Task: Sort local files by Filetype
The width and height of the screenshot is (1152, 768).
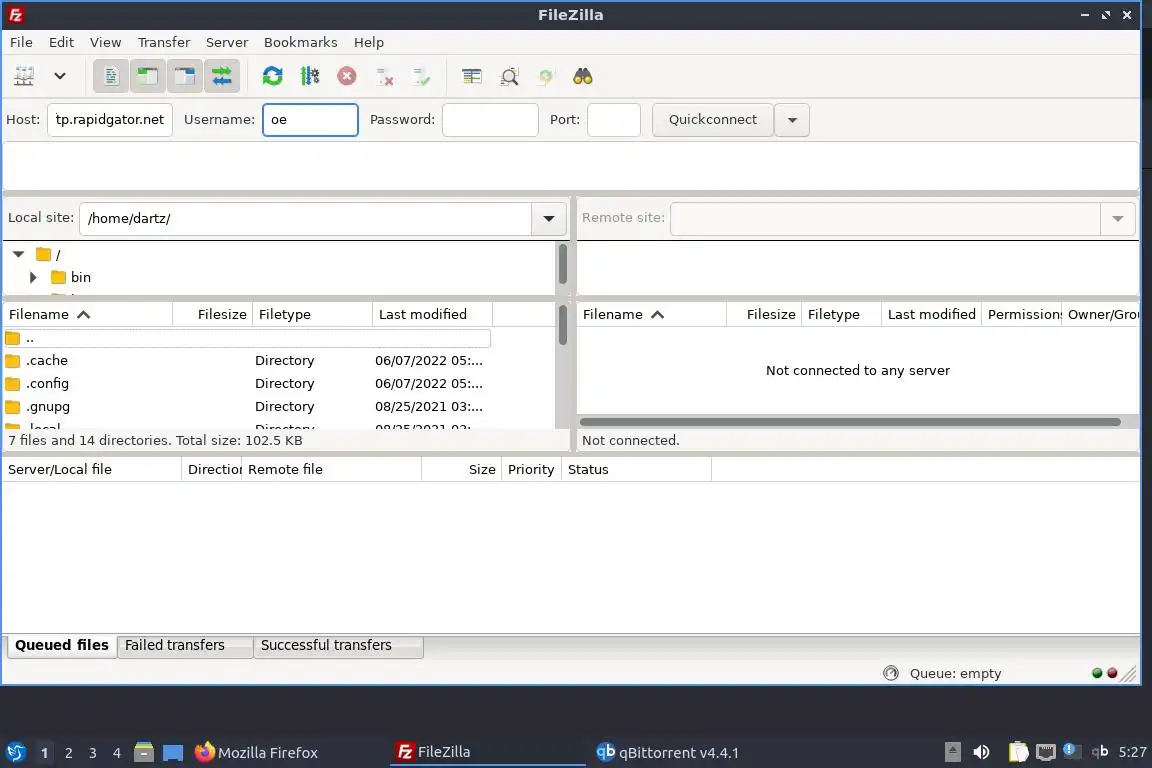Action: (312, 315)
